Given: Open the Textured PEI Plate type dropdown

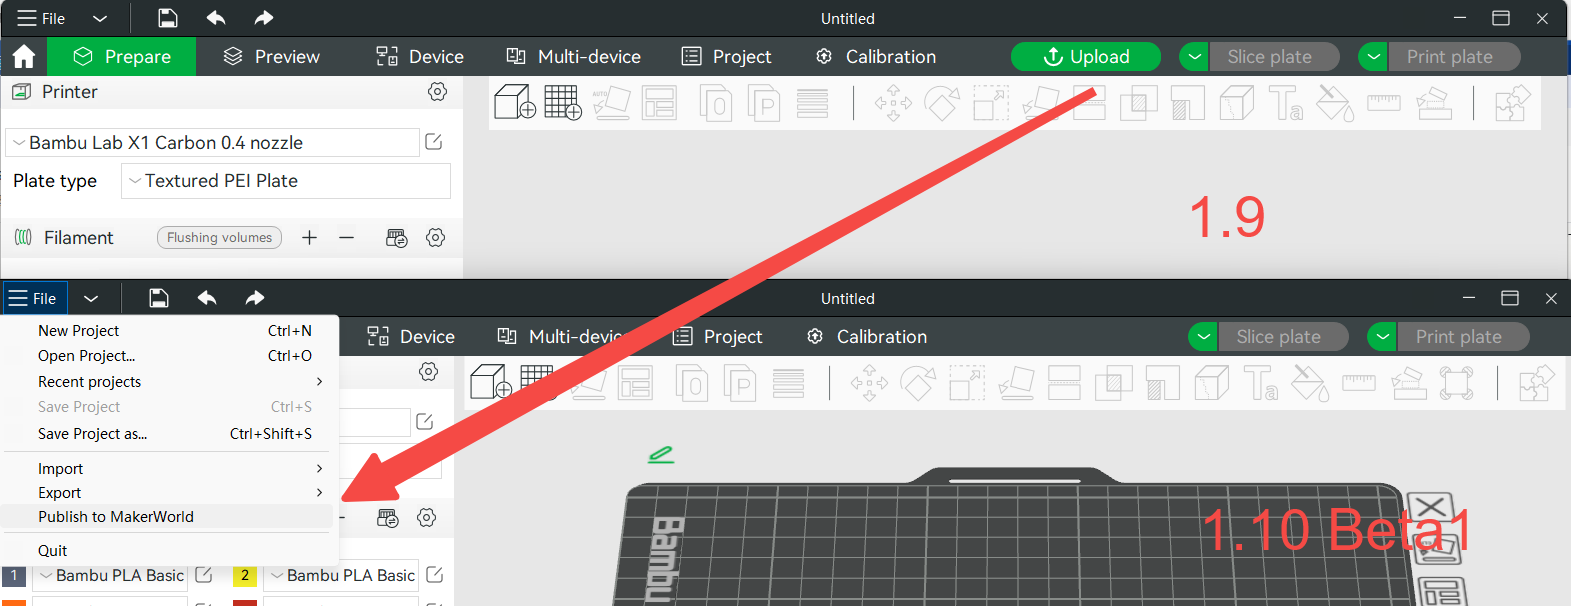Looking at the screenshot, I should click(286, 181).
